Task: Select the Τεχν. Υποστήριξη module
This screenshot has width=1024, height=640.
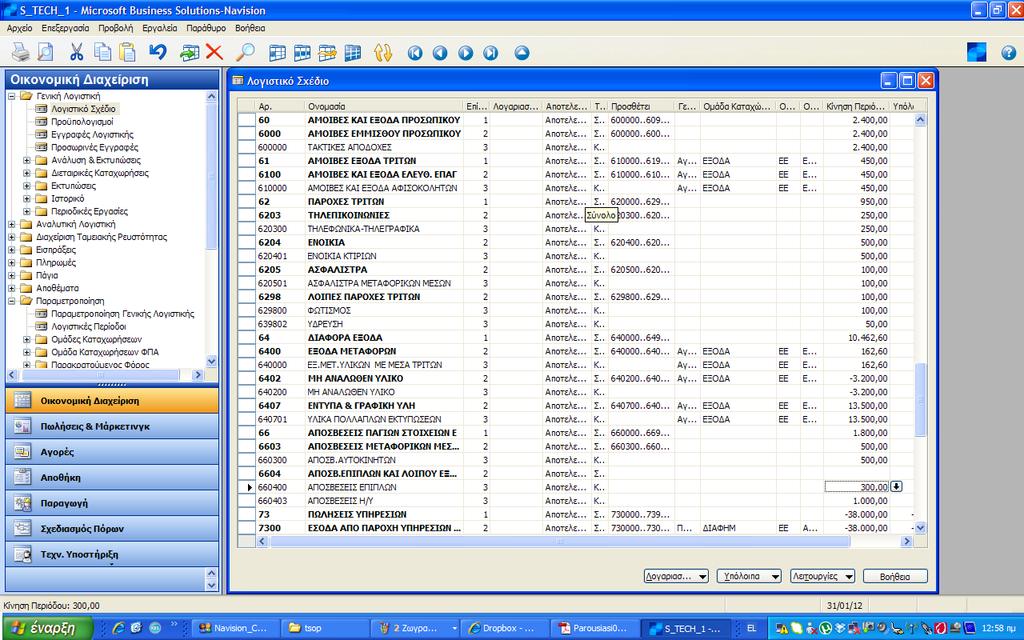Action: point(112,554)
